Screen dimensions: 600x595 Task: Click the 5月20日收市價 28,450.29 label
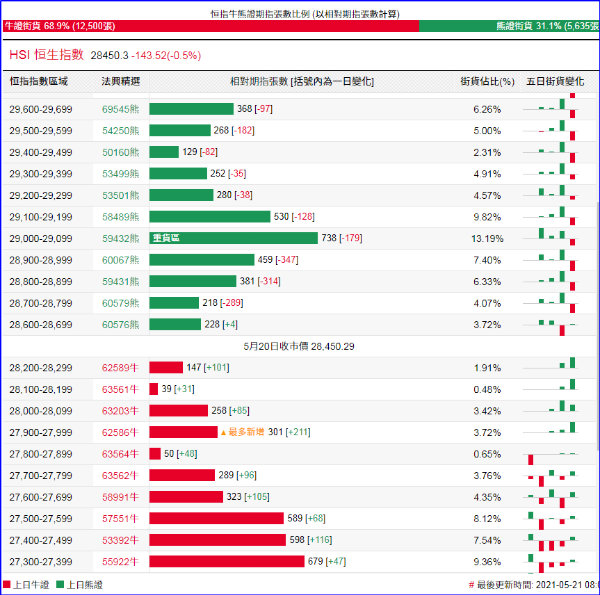point(299,346)
